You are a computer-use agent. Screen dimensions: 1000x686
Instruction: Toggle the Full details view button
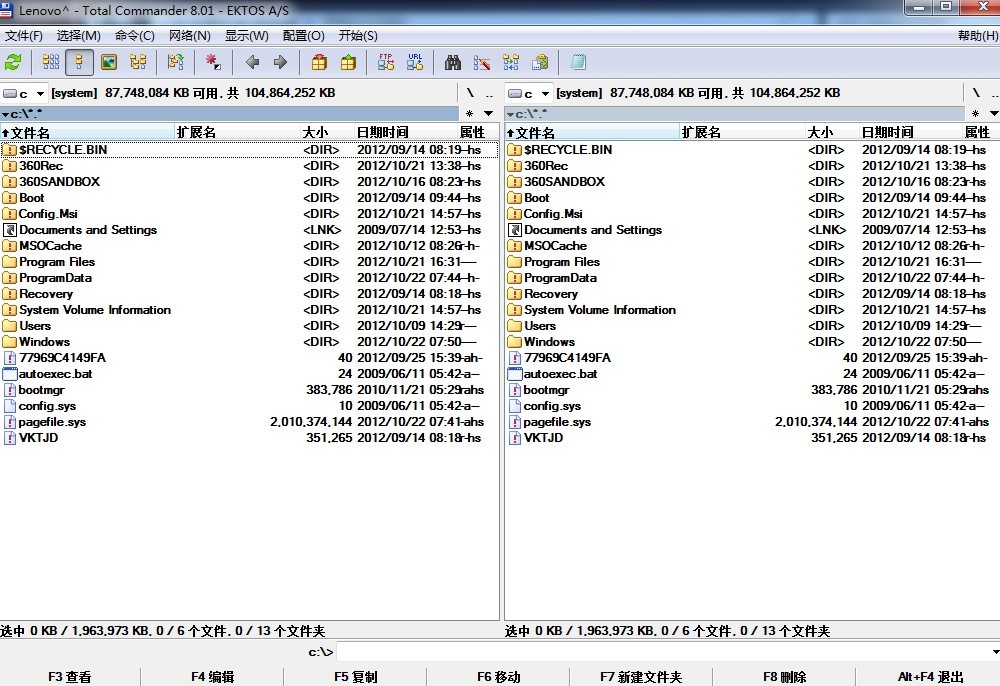tap(79, 62)
